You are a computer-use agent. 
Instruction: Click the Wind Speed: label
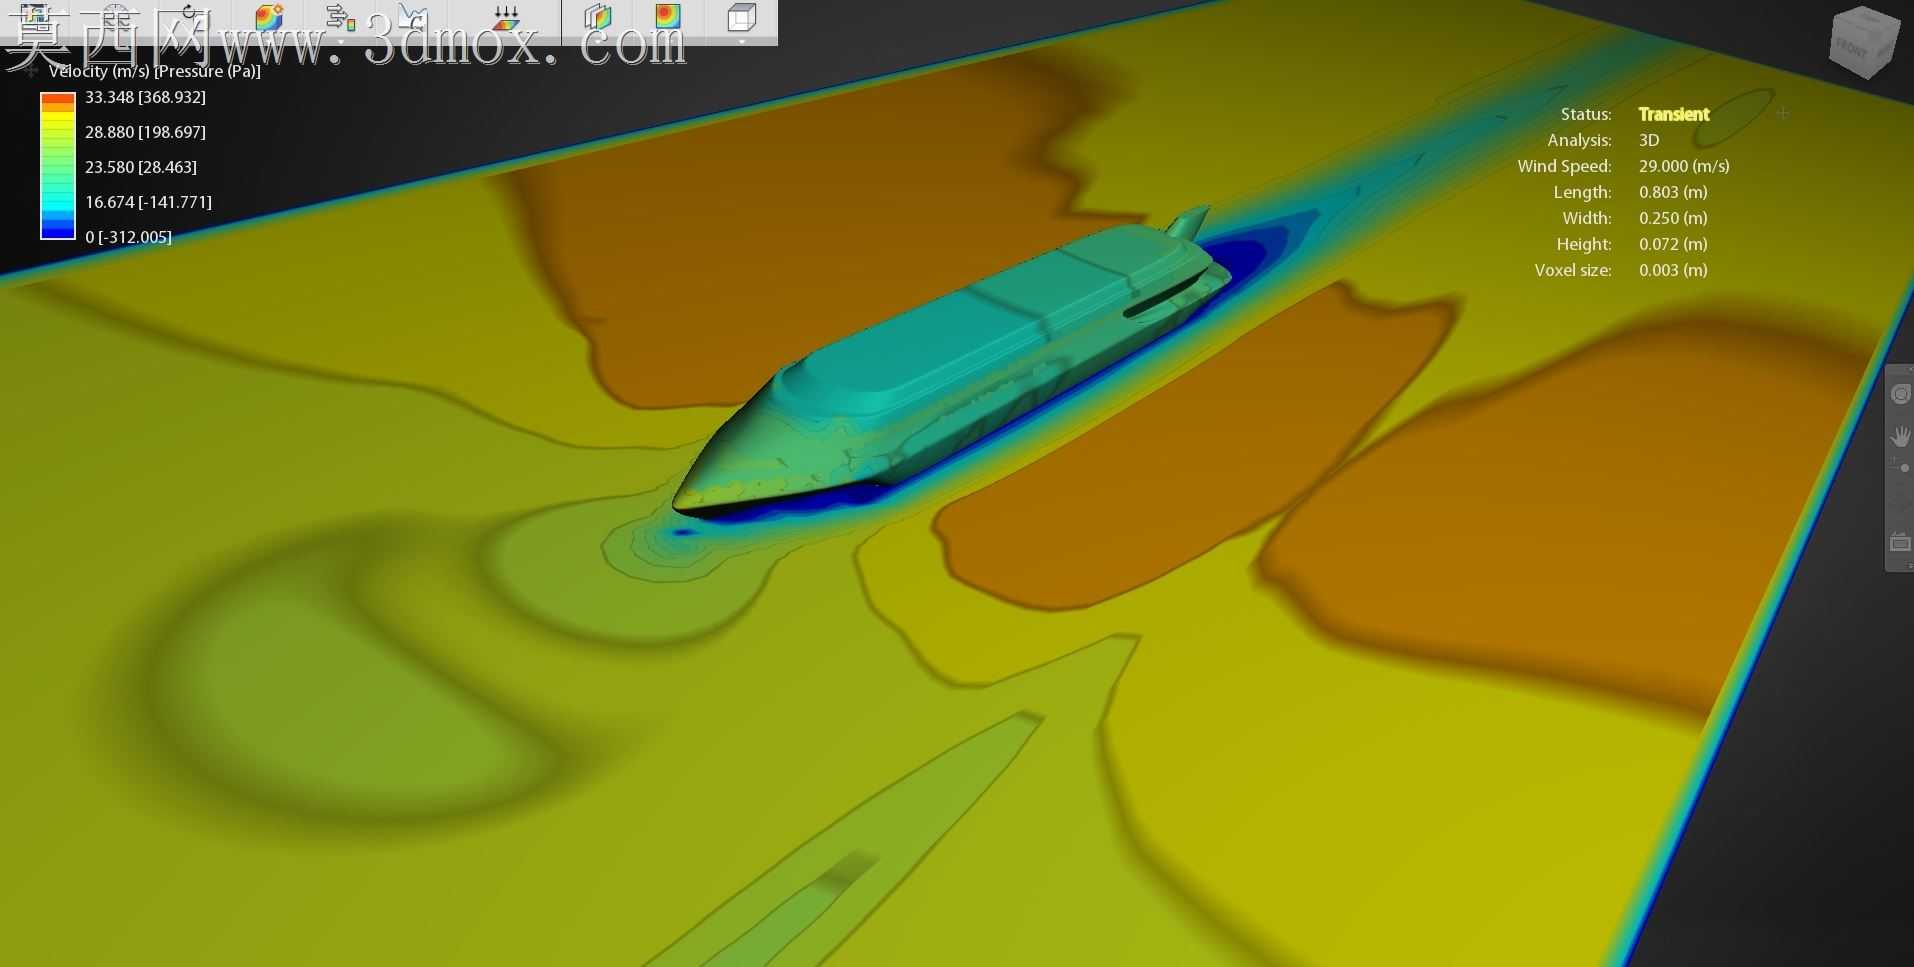point(1564,166)
